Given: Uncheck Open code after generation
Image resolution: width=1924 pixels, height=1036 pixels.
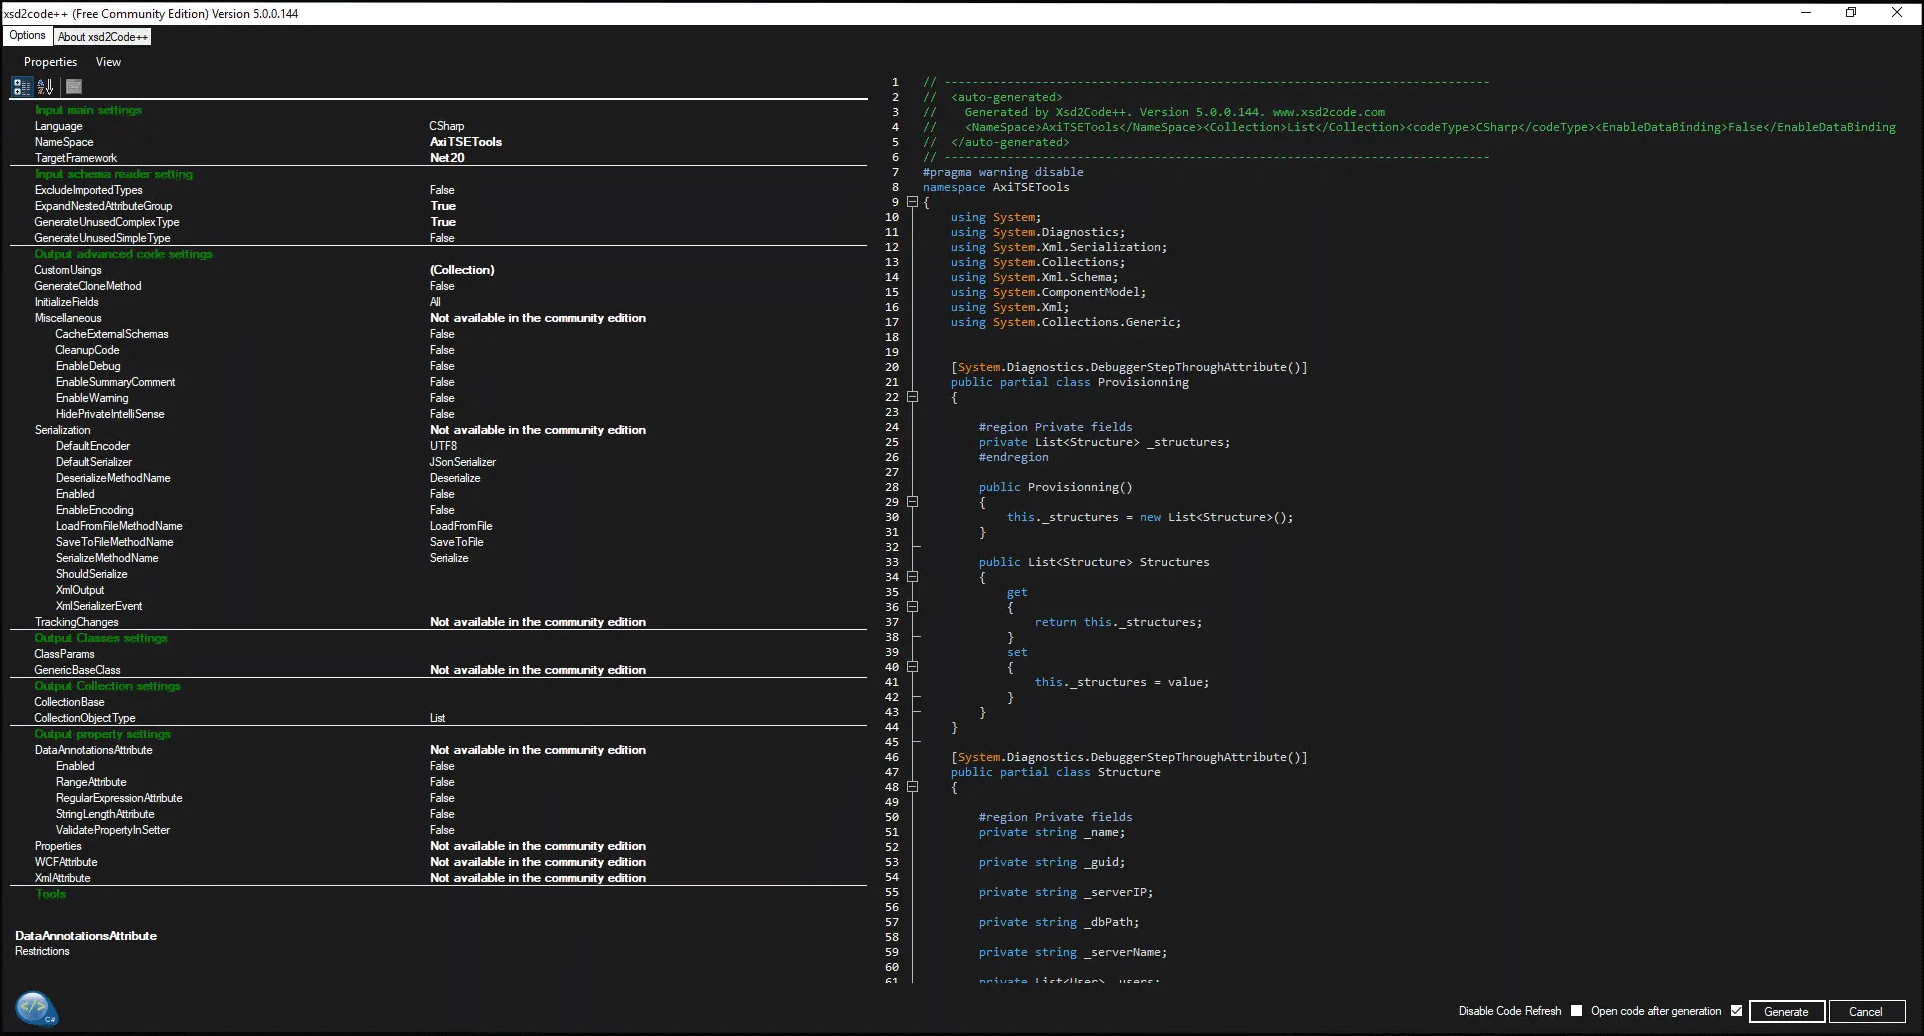Looking at the screenshot, I should click(1737, 1011).
